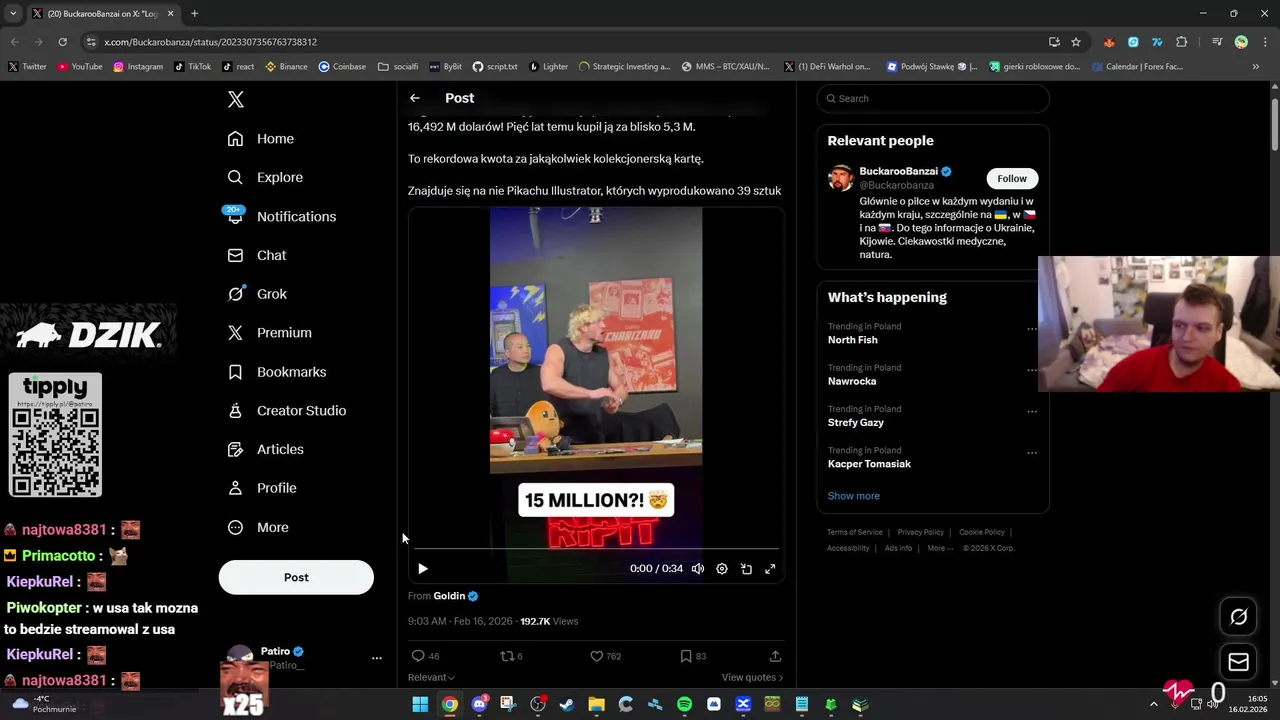This screenshot has width=1280, height=720.
Task: Open new tab with plus button
Action: click(x=194, y=14)
